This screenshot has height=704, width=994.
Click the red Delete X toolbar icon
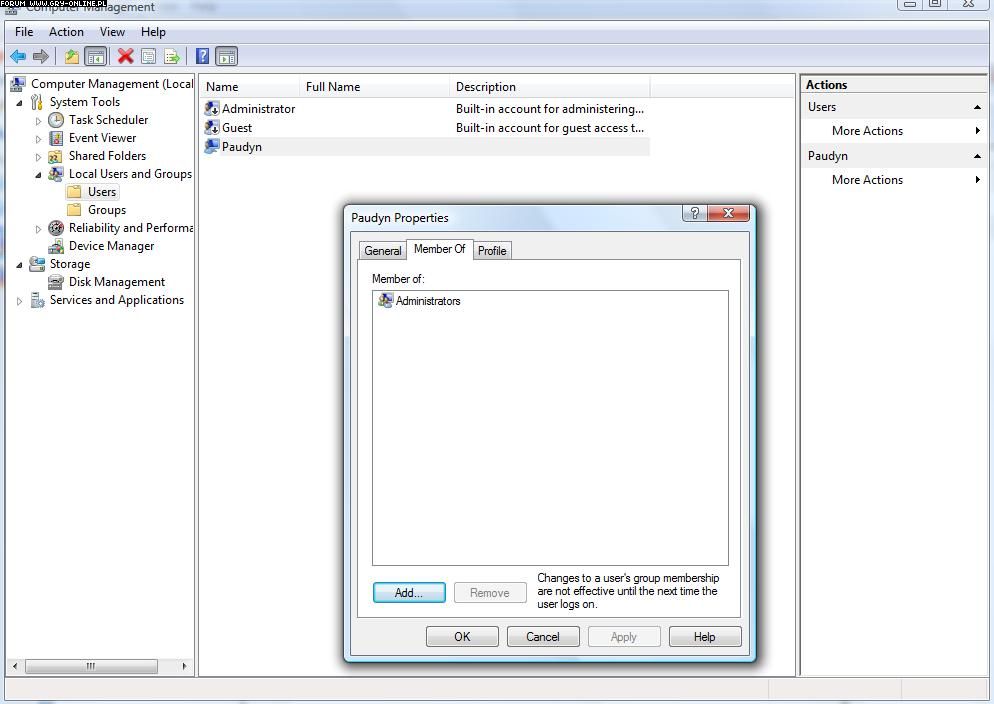point(125,56)
